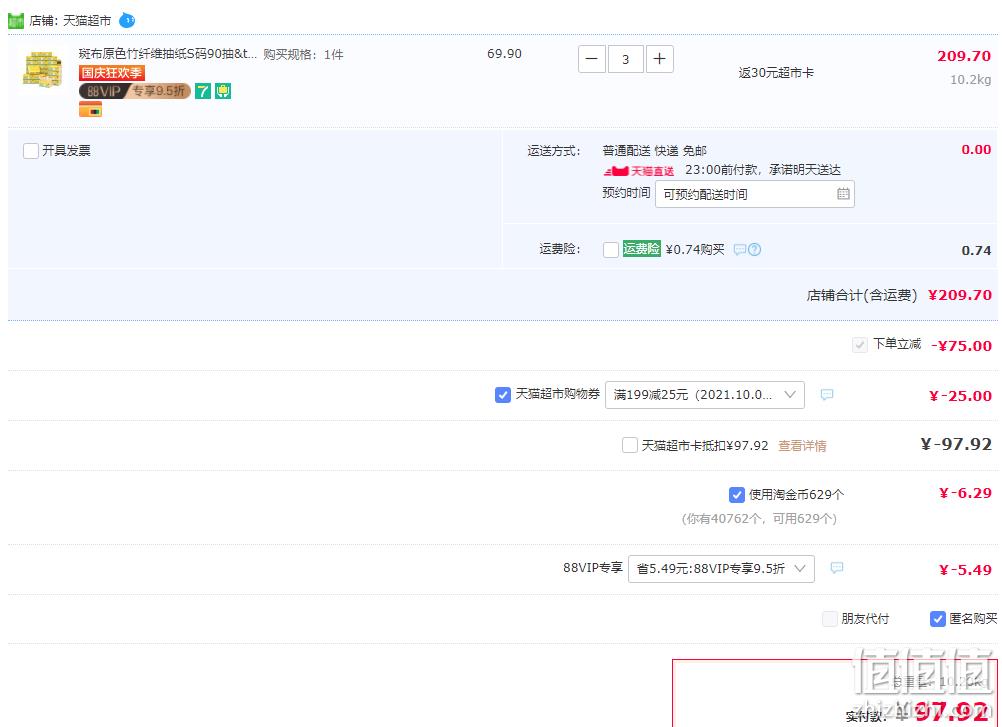Decrease quantity with the minus button
Image resolution: width=1002 pixels, height=727 pixels.
click(592, 59)
